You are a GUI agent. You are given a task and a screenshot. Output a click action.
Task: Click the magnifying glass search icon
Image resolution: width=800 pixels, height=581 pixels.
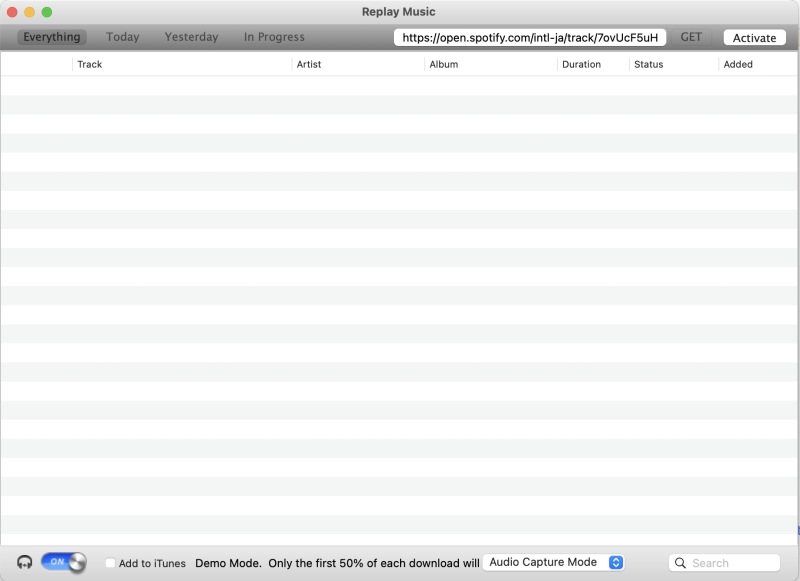pos(680,563)
